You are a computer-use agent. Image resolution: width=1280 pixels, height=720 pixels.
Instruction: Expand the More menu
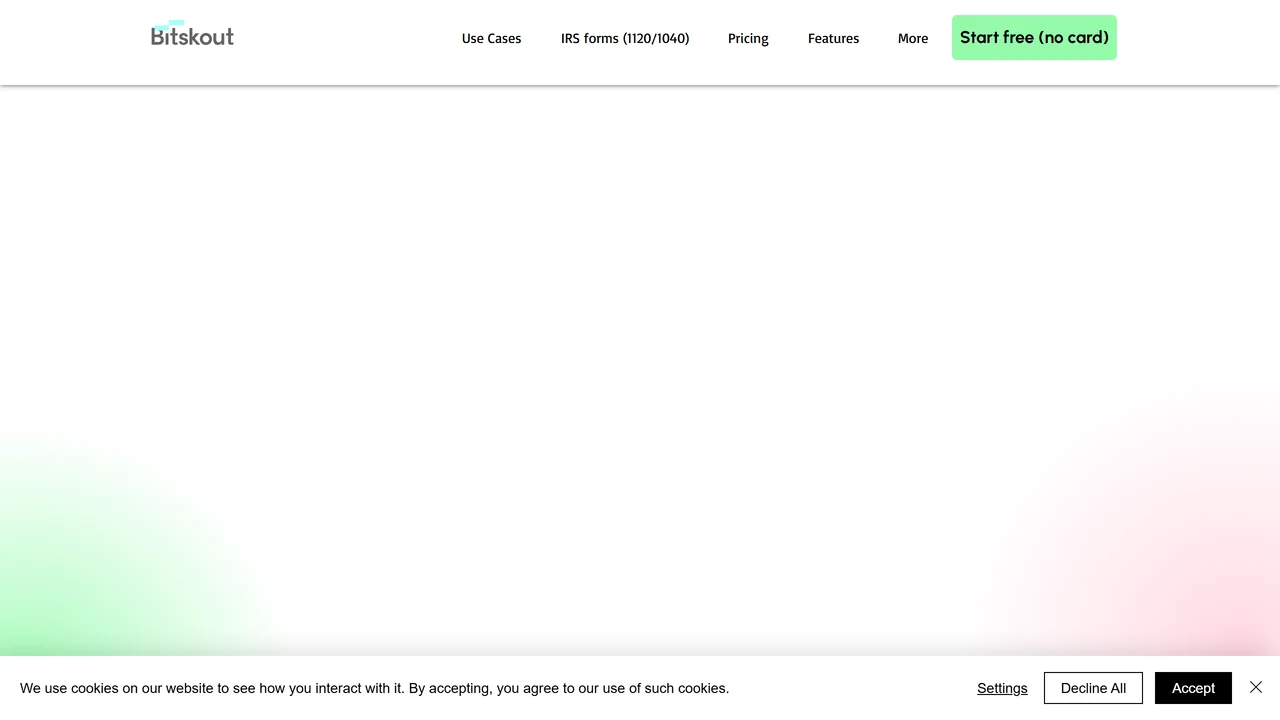(x=913, y=38)
